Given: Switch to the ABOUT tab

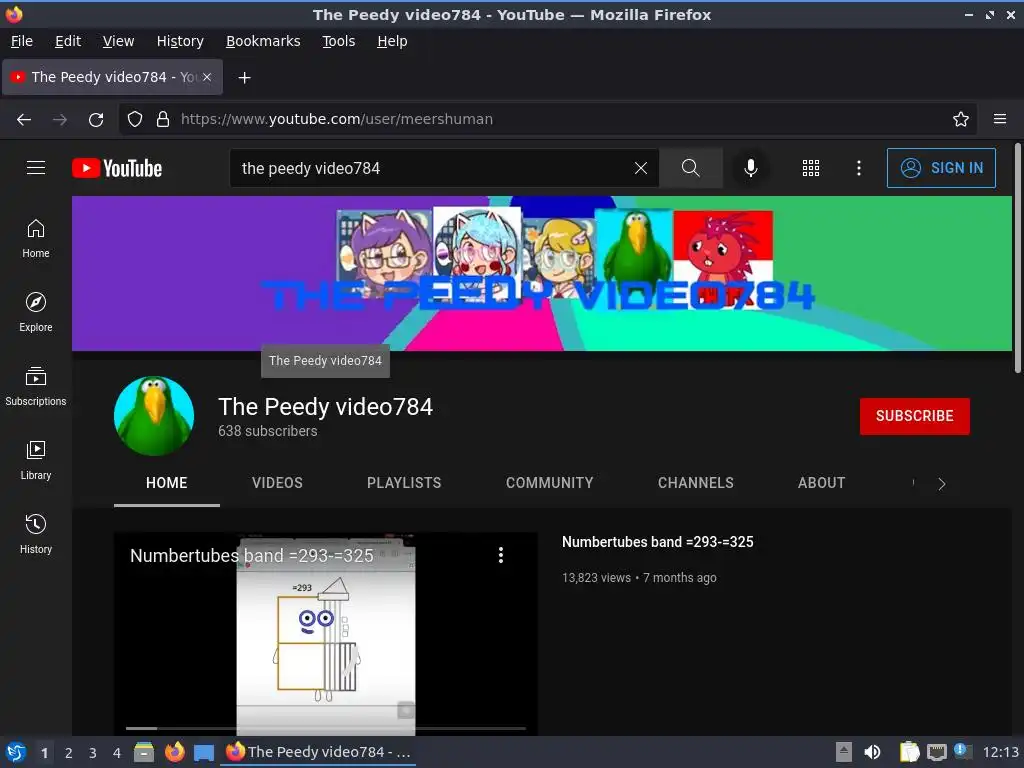Looking at the screenshot, I should pos(822,483).
